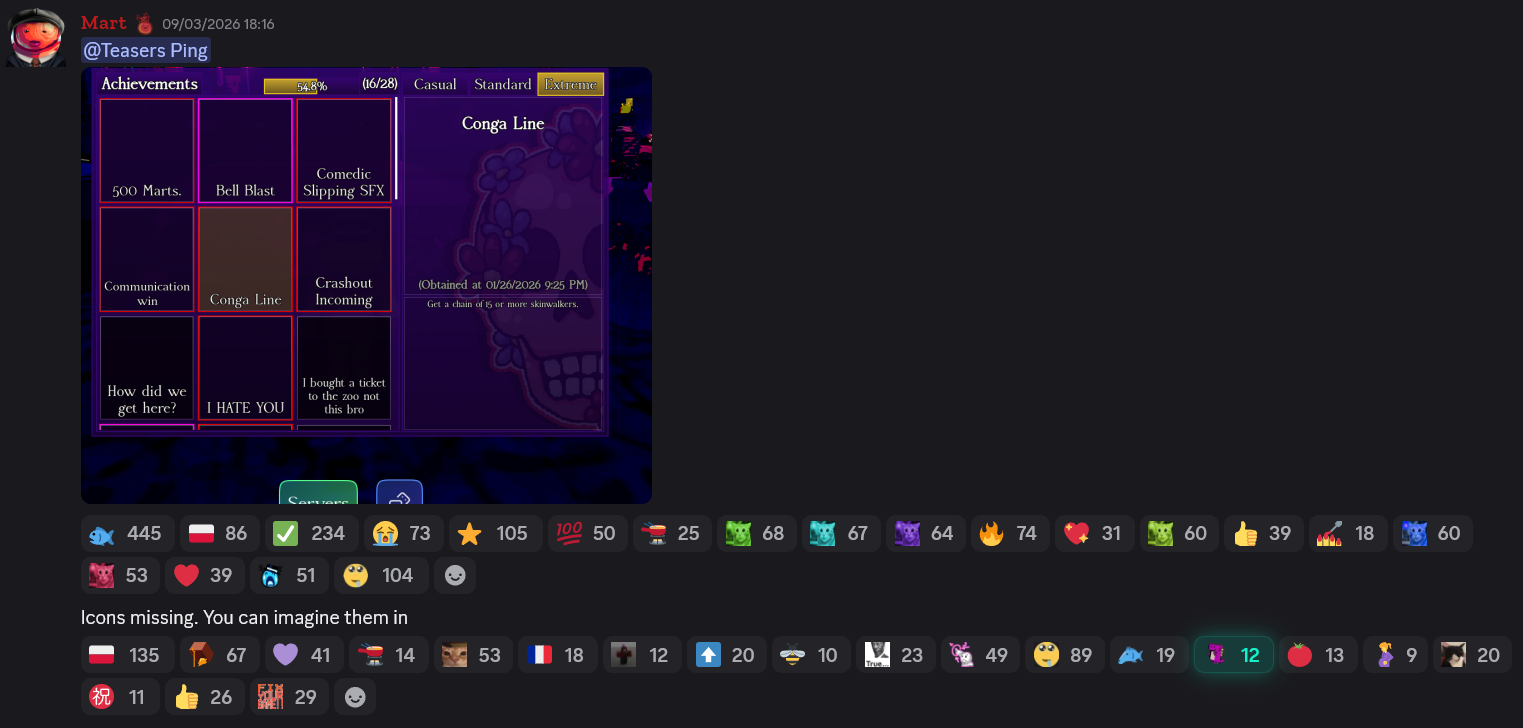Viewport: 1523px width, 728px height.
Task: Click the red heart reaction with 39
Action: tap(204, 575)
